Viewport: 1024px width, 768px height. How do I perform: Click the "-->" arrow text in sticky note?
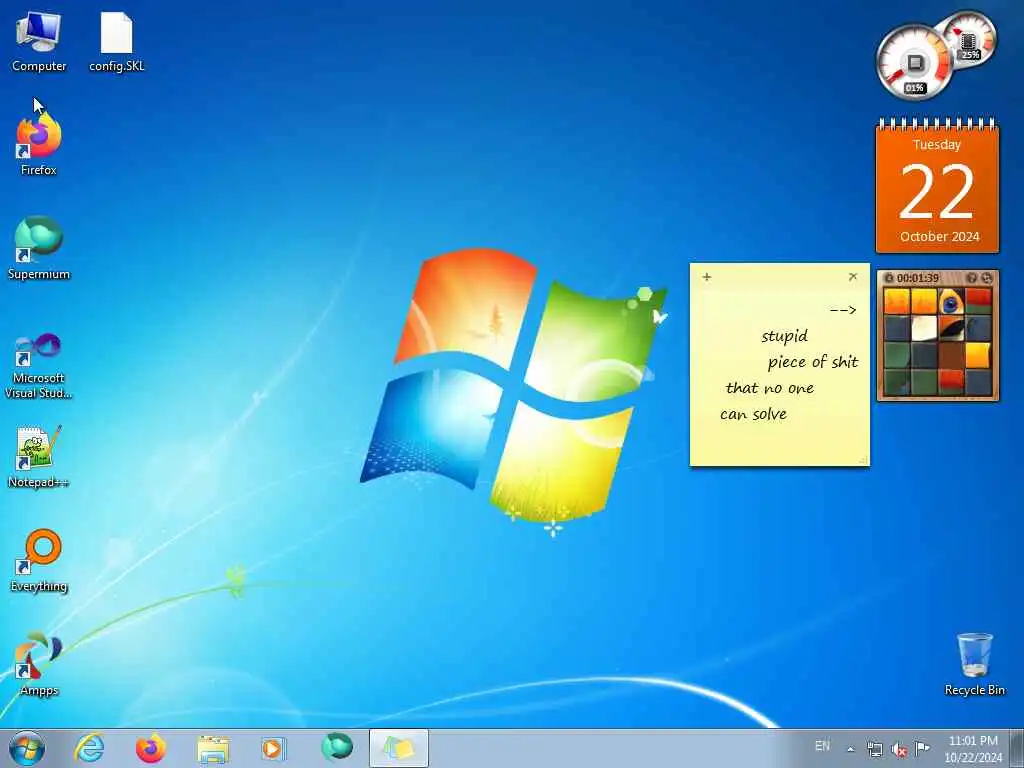pyautogui.click(x=842, y=310)
